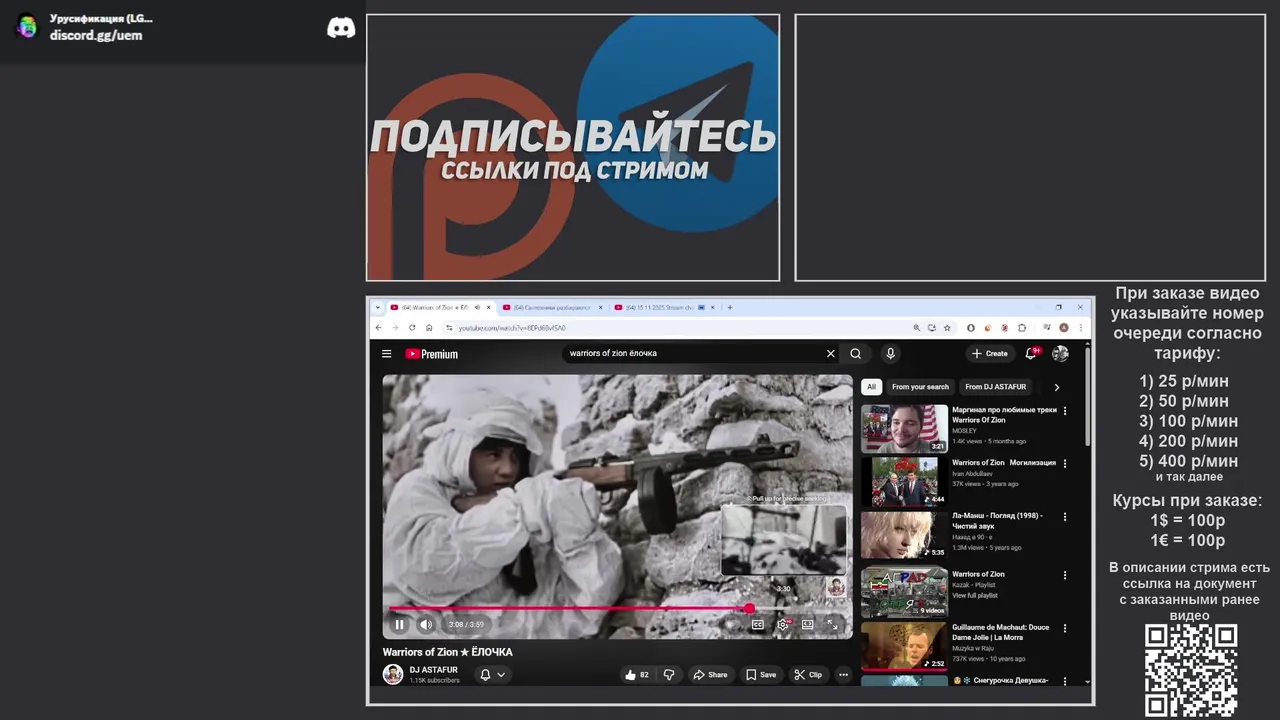Show more filter chips with right arrow
Screen dimensions: 1280x720
(1057, 387)
